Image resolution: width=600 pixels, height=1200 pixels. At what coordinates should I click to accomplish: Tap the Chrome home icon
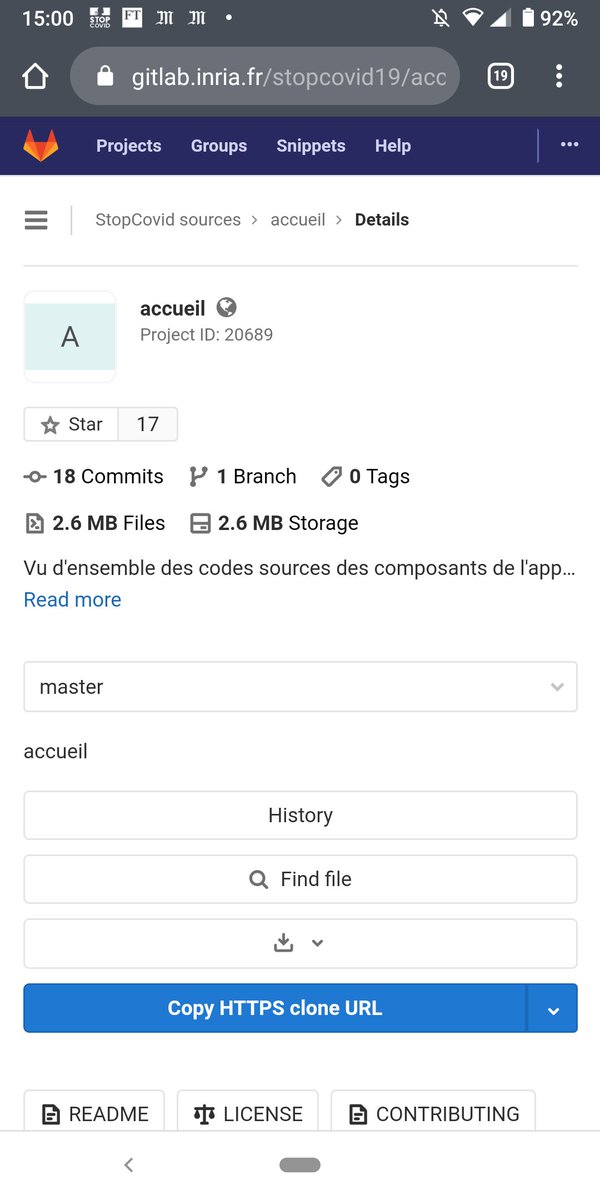tap(35, 76)
